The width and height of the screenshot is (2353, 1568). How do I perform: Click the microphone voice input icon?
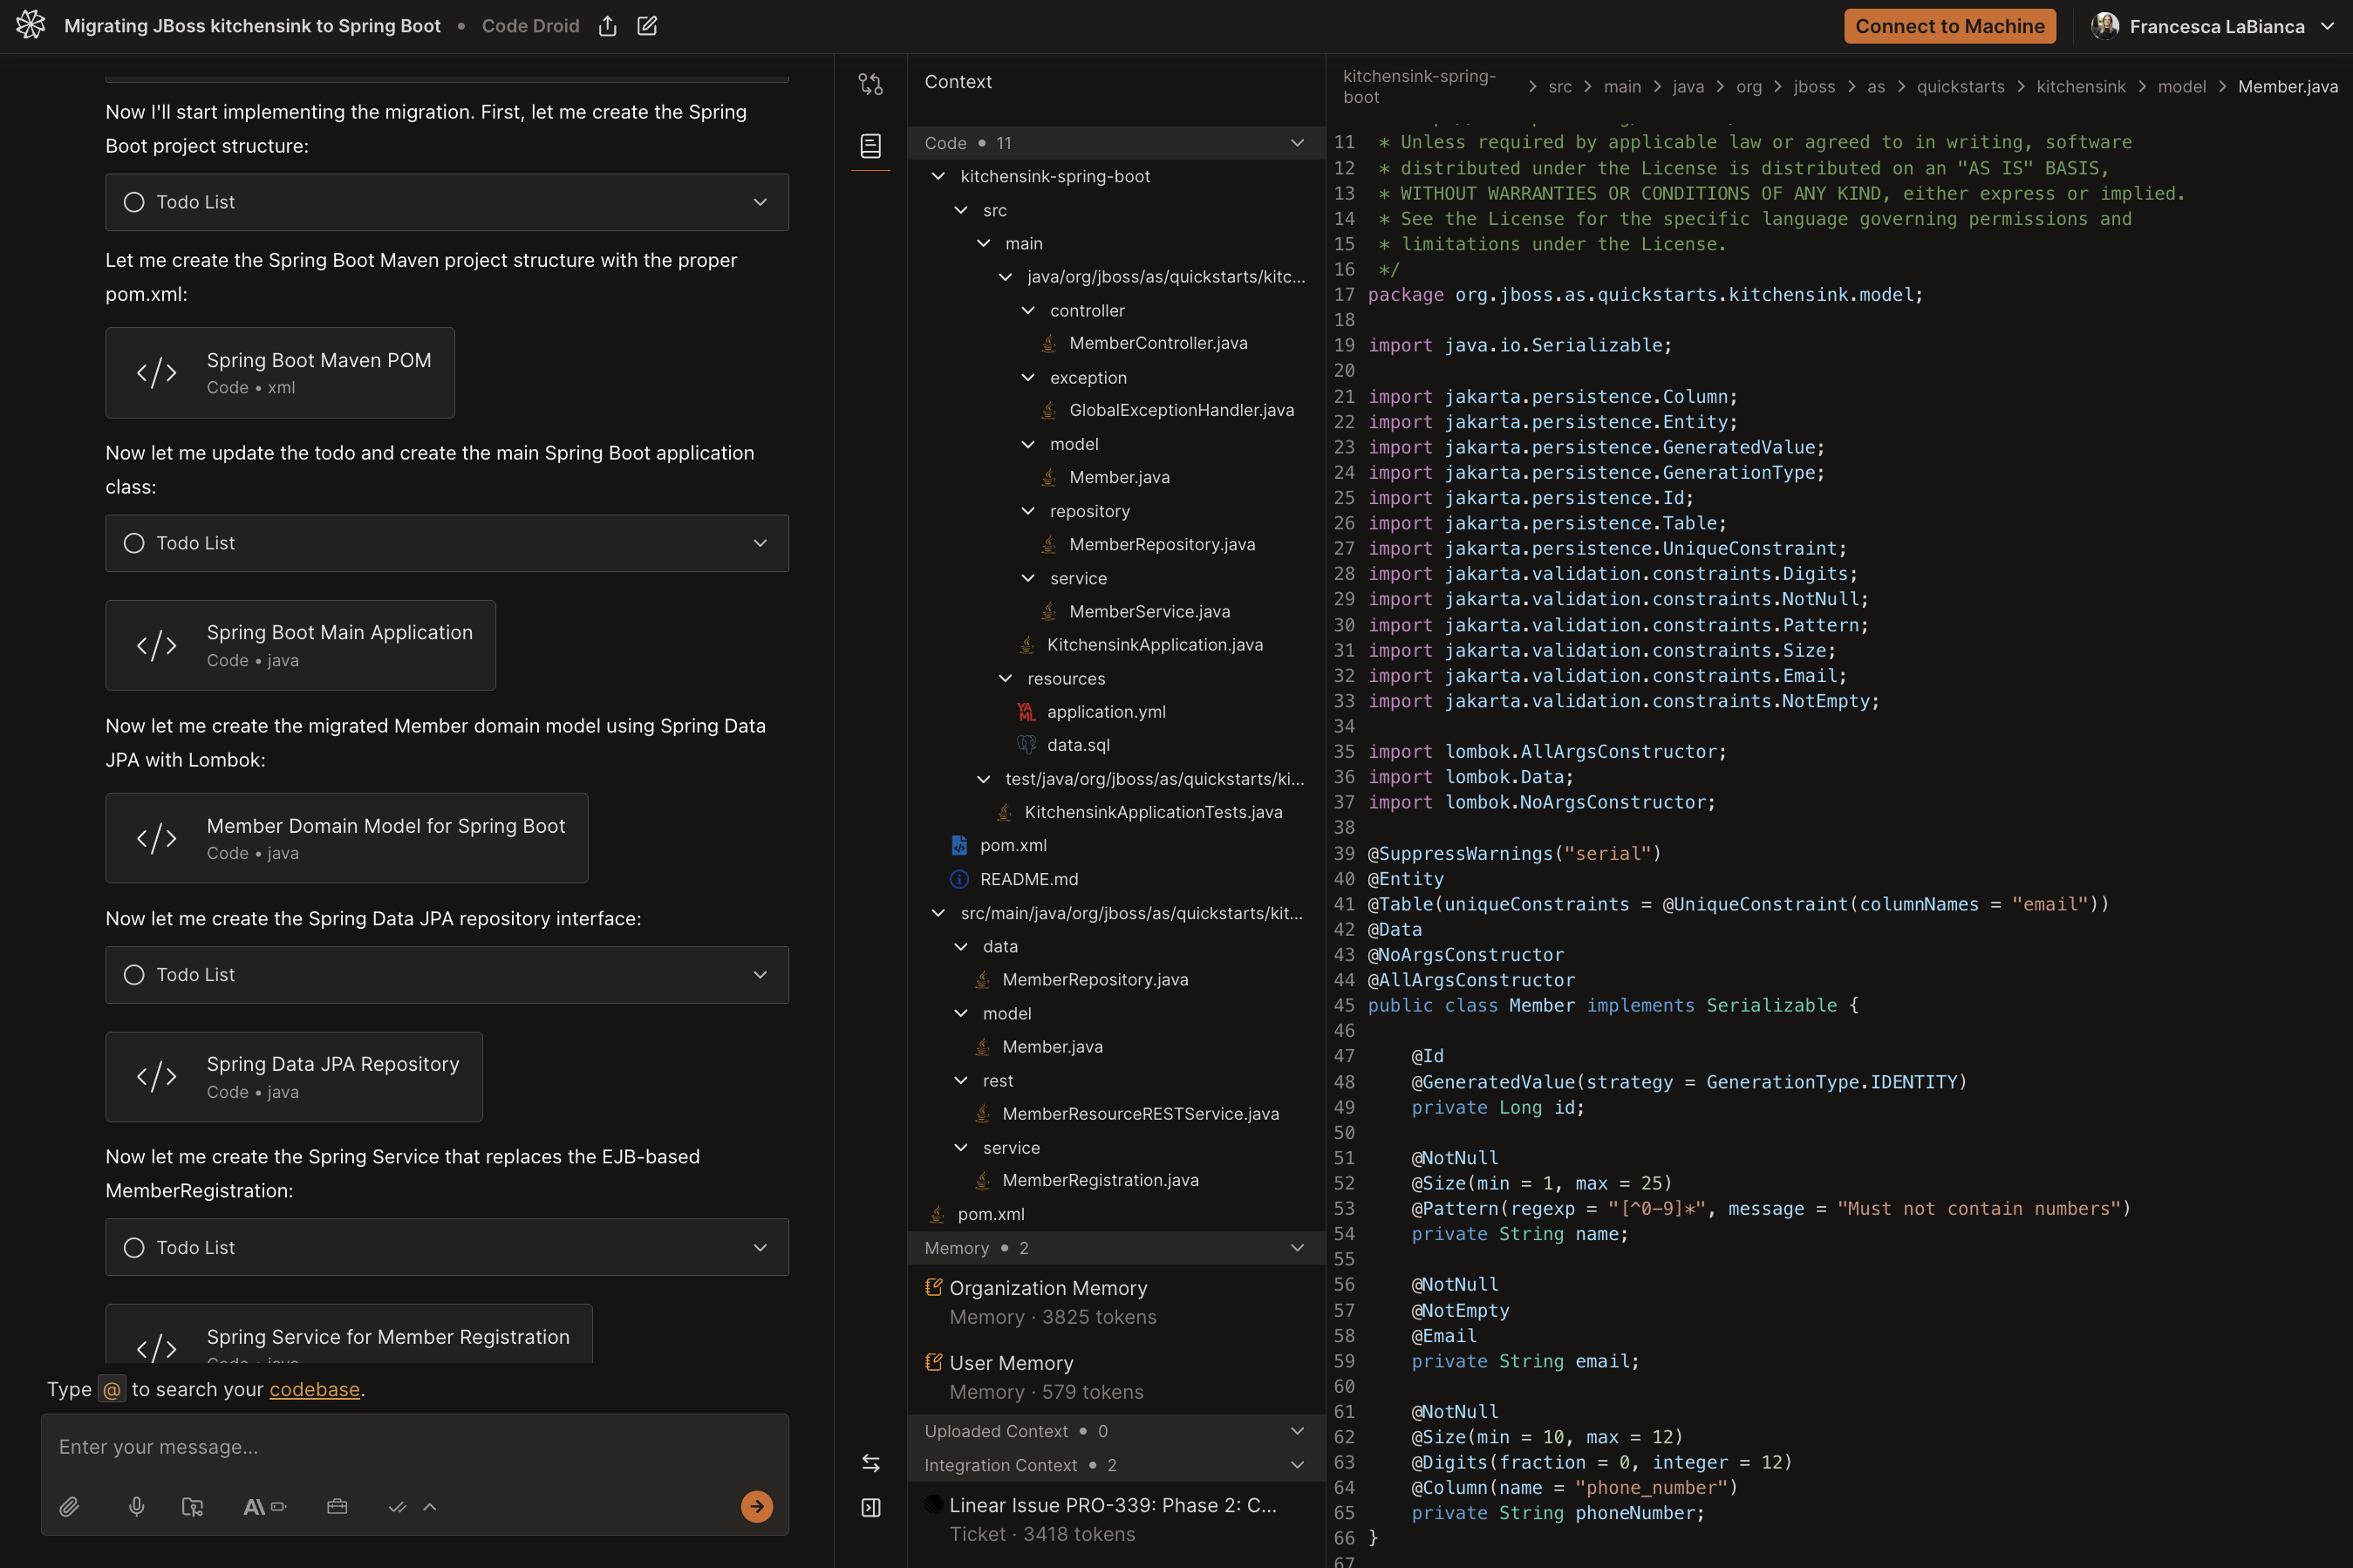coord(136,1506)
